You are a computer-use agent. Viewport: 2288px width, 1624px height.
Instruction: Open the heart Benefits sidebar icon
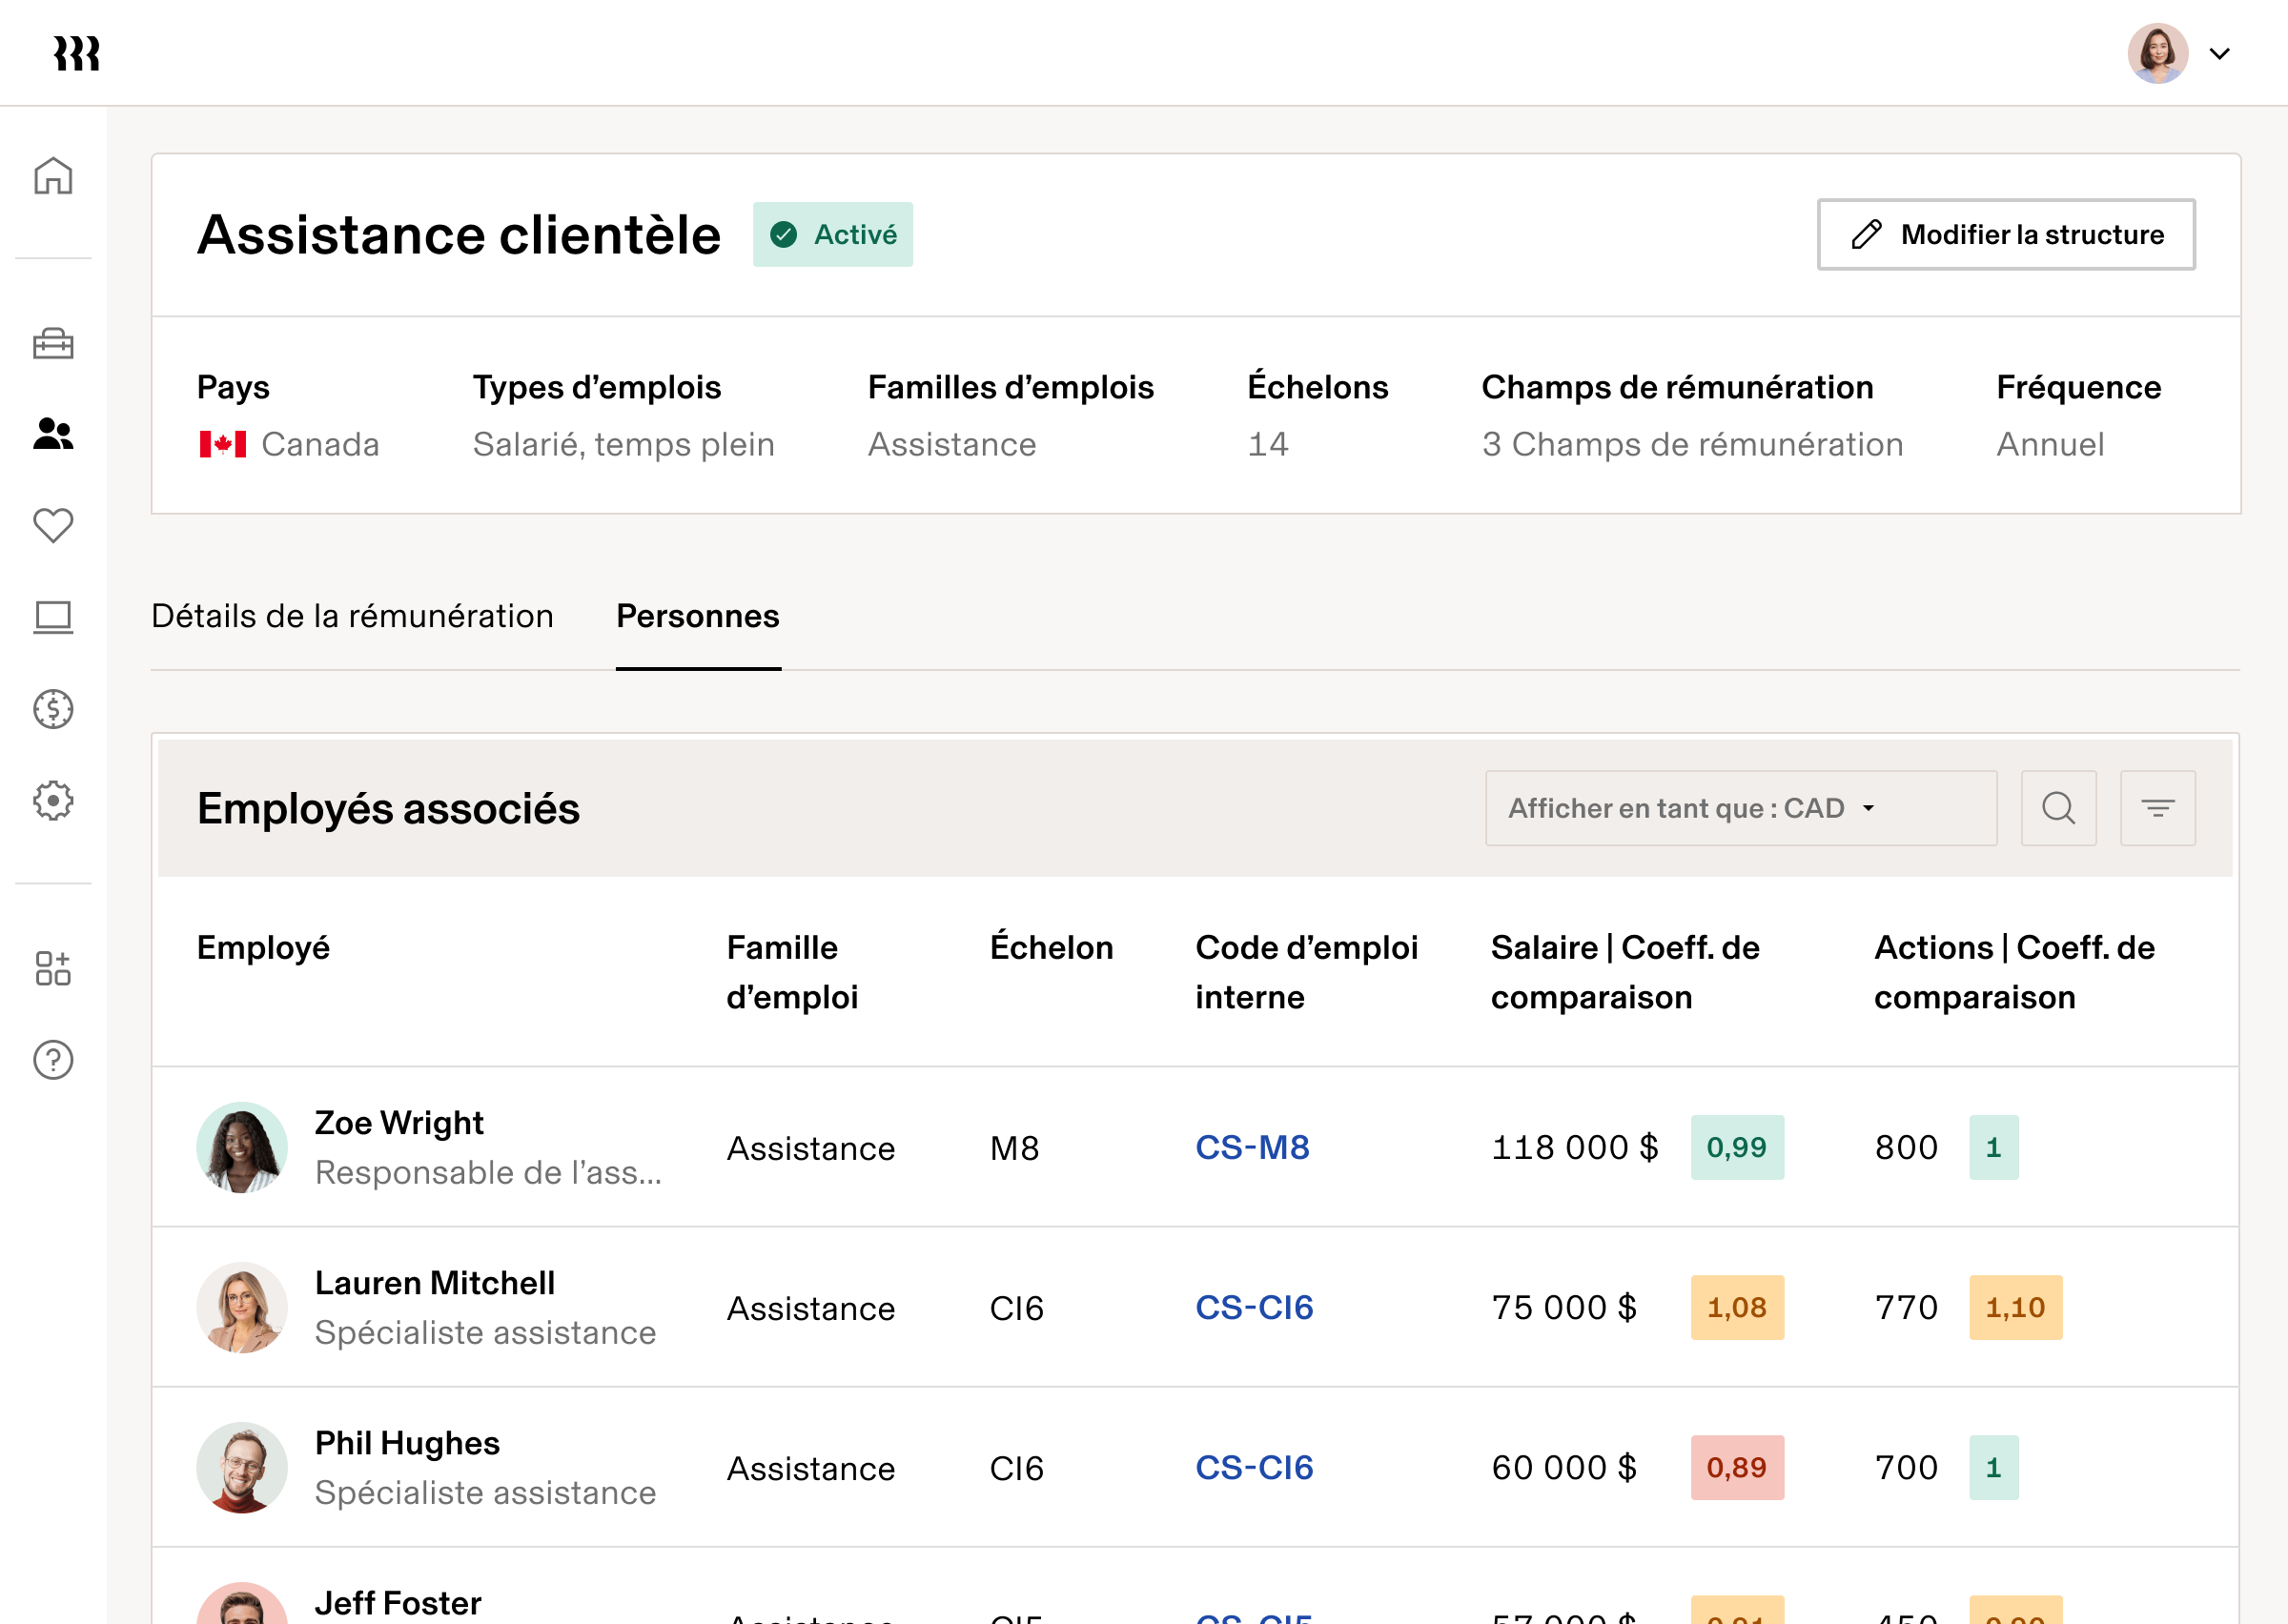point(53,525)
